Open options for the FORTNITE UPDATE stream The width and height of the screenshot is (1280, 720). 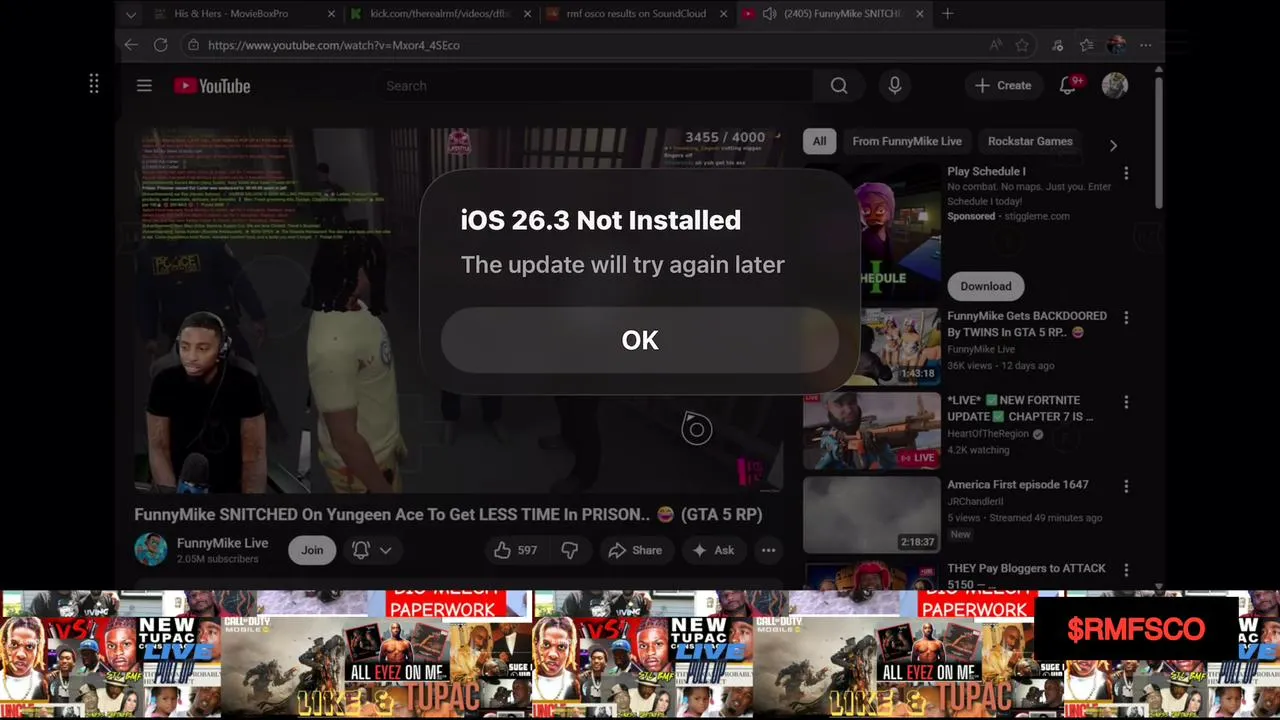(1126, 402)
